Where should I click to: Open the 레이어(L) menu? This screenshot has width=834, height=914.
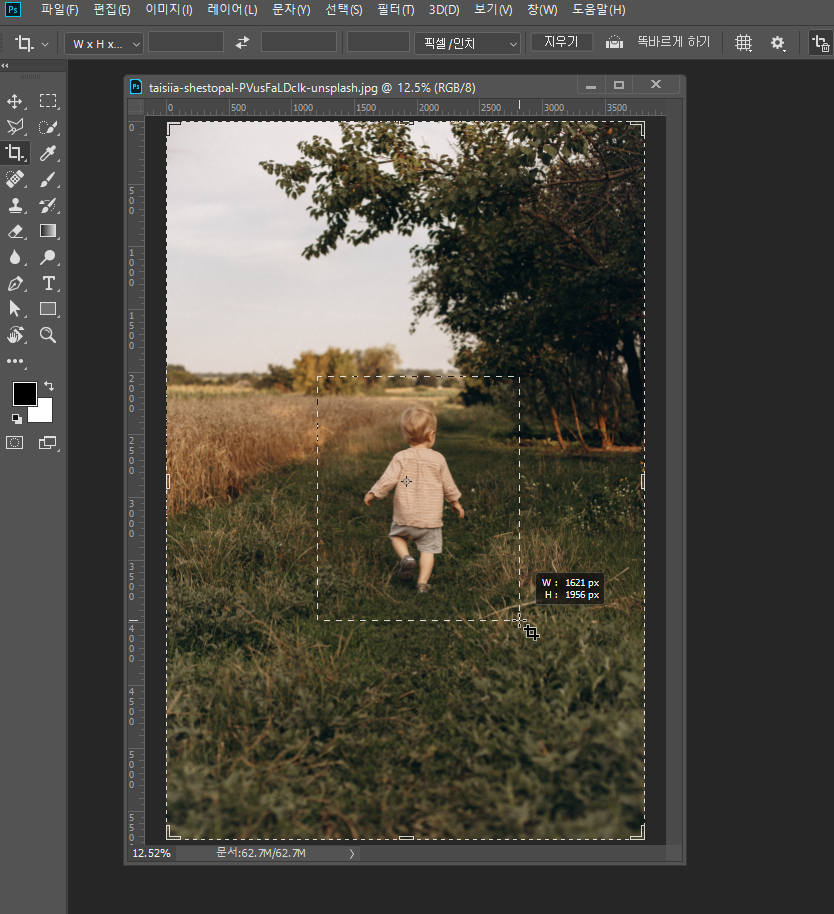[233, 10]
